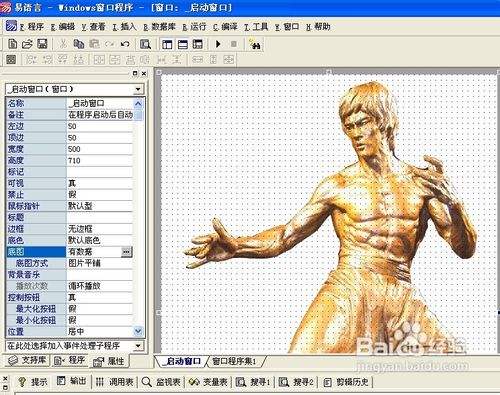Toggle the left work-panel layout icon
500x395 pixels.
click(167, 44)
